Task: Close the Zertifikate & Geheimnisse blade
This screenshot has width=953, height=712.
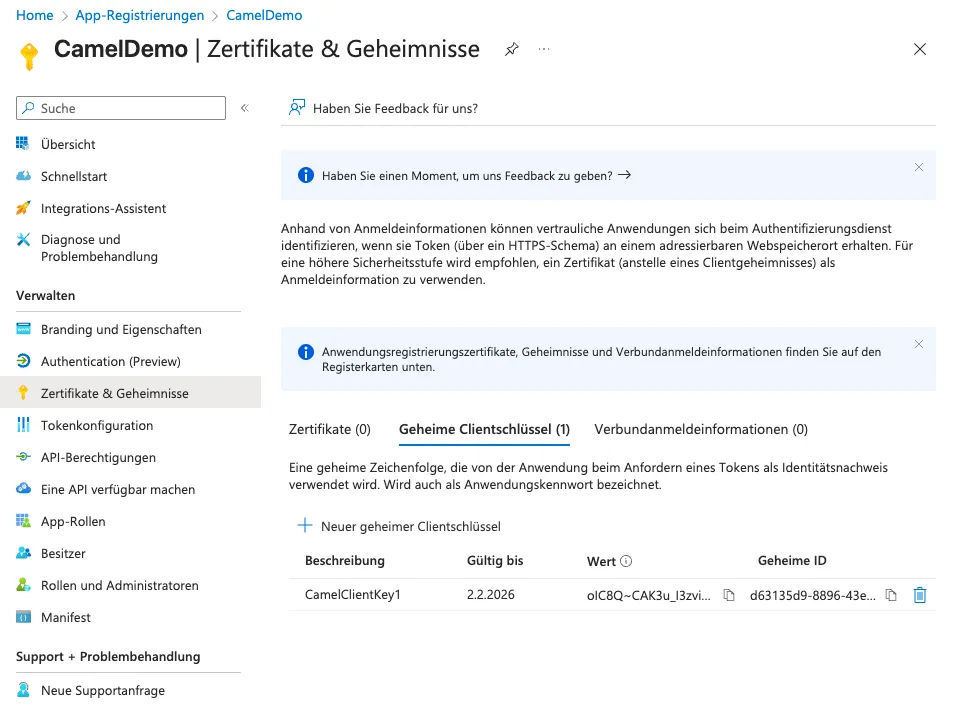Action: [x=920, y=49]
